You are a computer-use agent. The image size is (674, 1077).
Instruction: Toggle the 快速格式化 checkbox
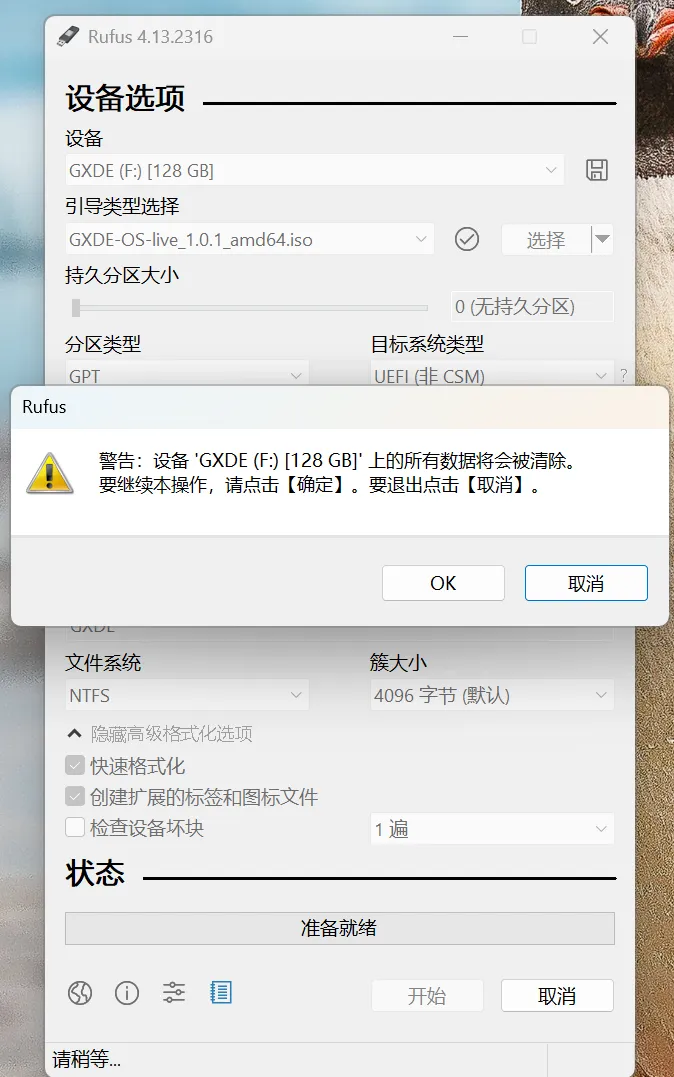click(75, 765)
